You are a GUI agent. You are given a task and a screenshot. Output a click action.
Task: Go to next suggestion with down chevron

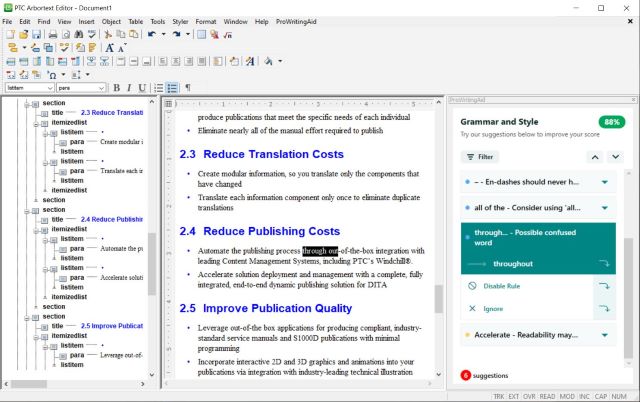point(616,157)
